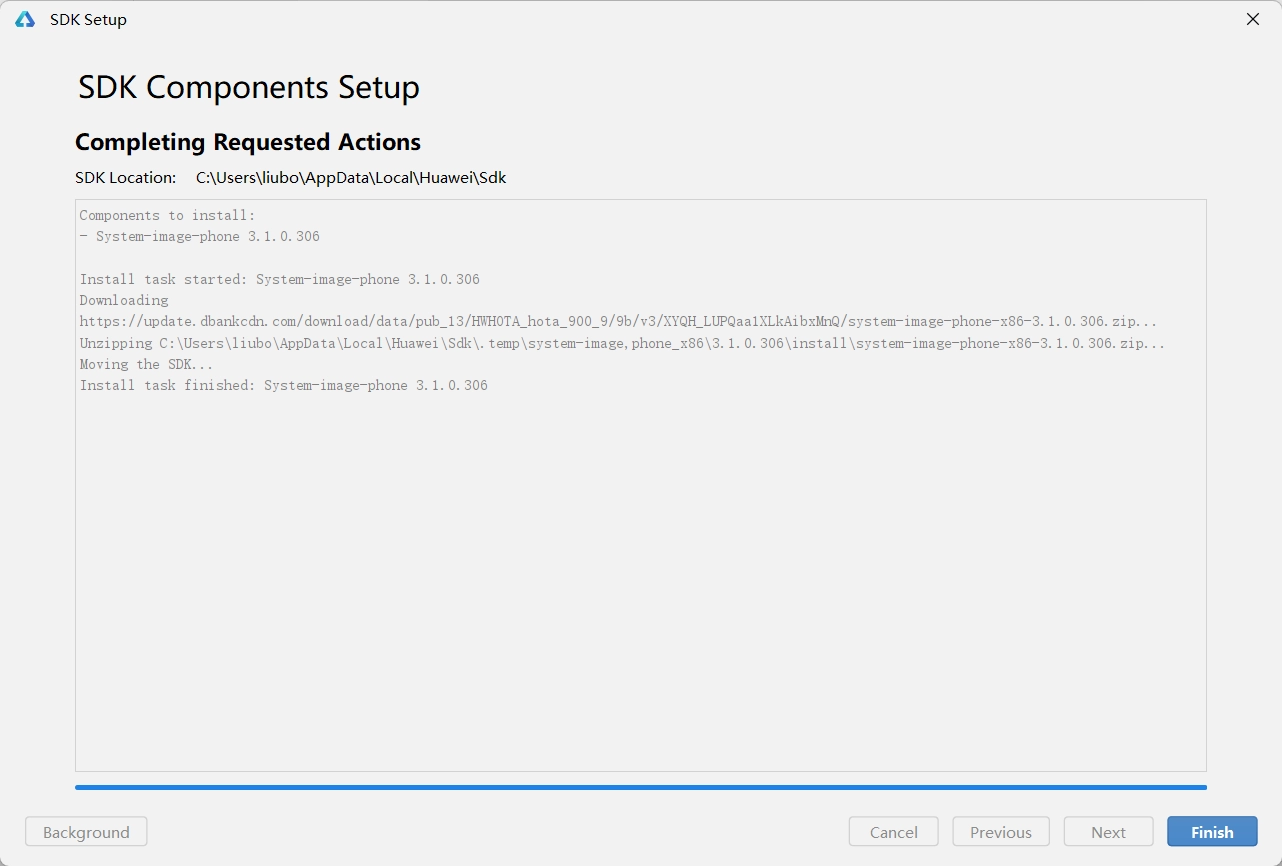The image size is (1282, 866).
Task: Click the Background button
Action: point(86,832)
